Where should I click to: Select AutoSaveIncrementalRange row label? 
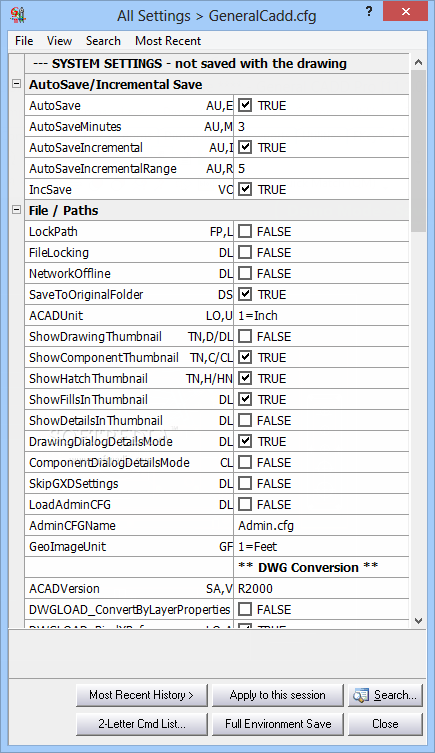click(103, 169)
